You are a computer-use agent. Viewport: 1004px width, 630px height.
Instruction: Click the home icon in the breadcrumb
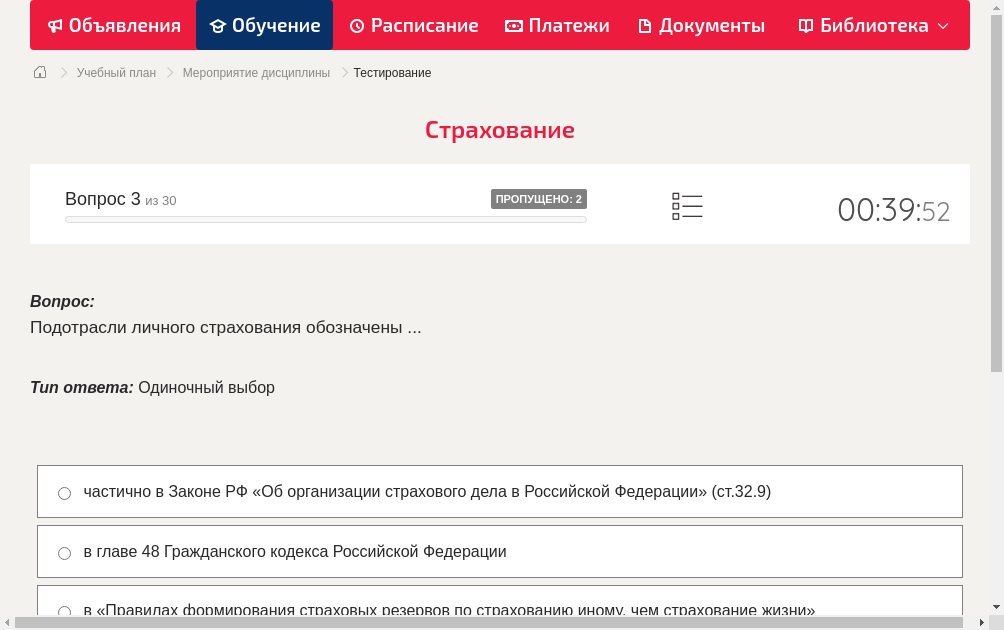tap(40, 72)
